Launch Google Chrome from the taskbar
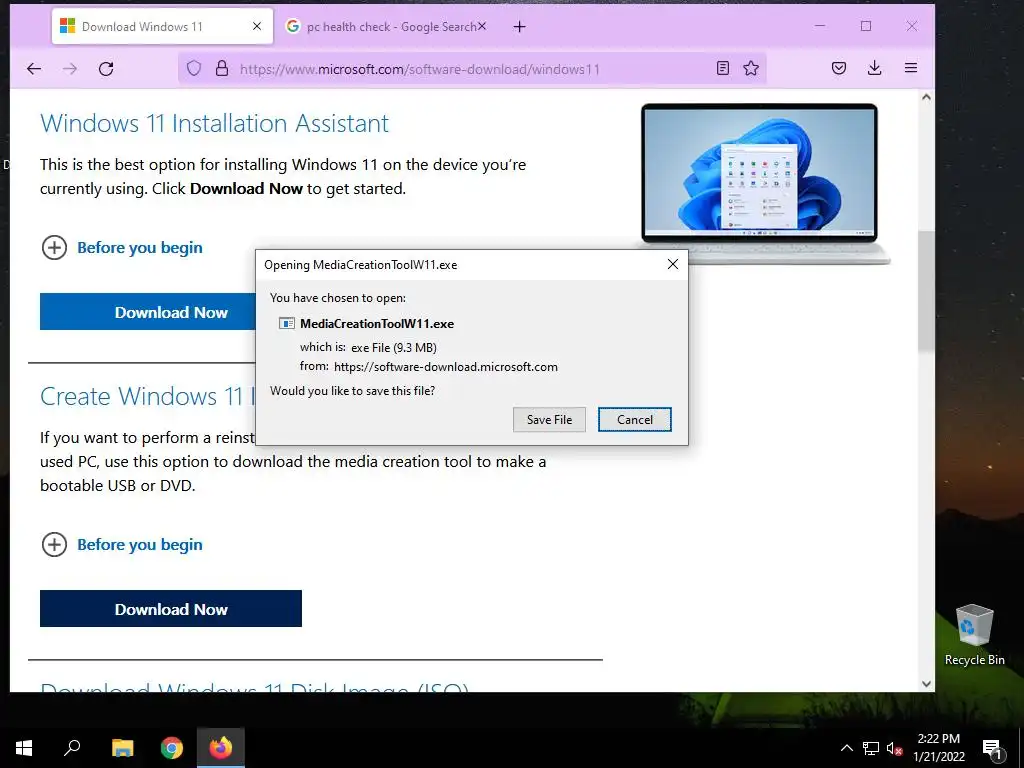The height and width of the screenshot is (768, 1024). [x=172, y=748]
